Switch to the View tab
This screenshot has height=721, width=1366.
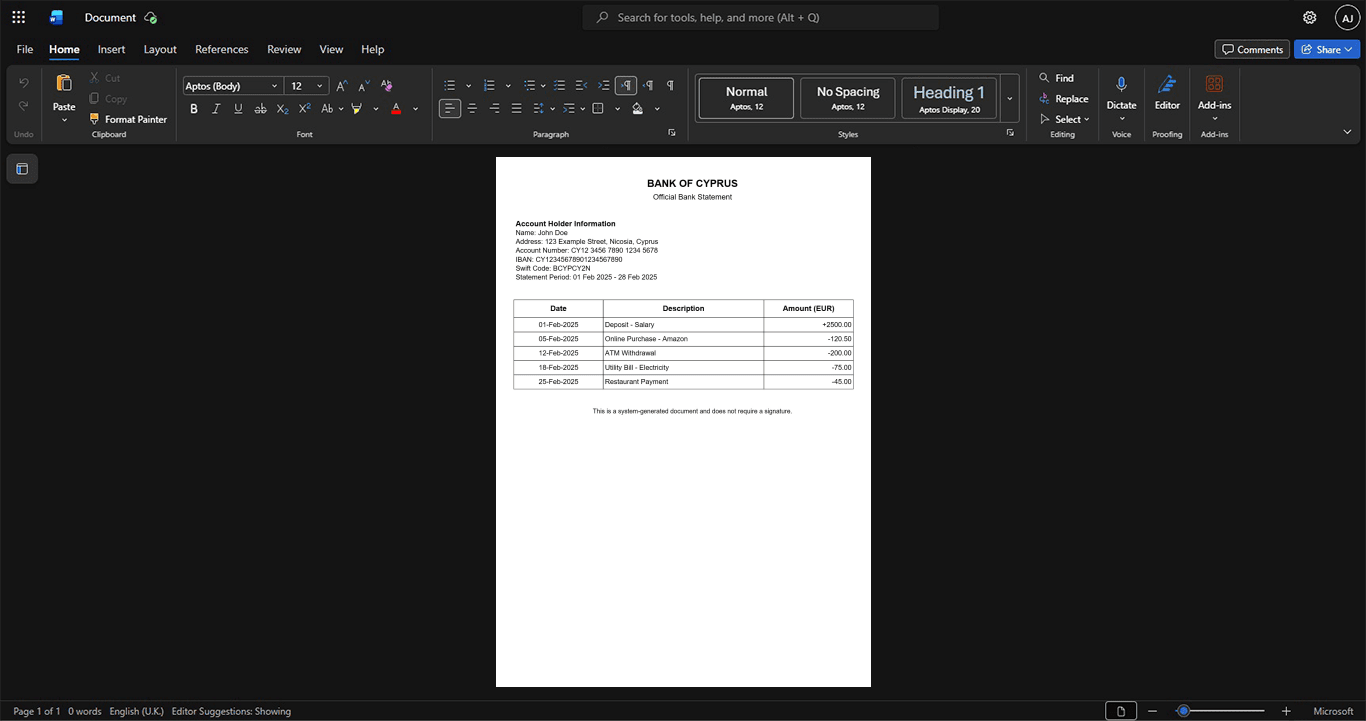[331, 49]
